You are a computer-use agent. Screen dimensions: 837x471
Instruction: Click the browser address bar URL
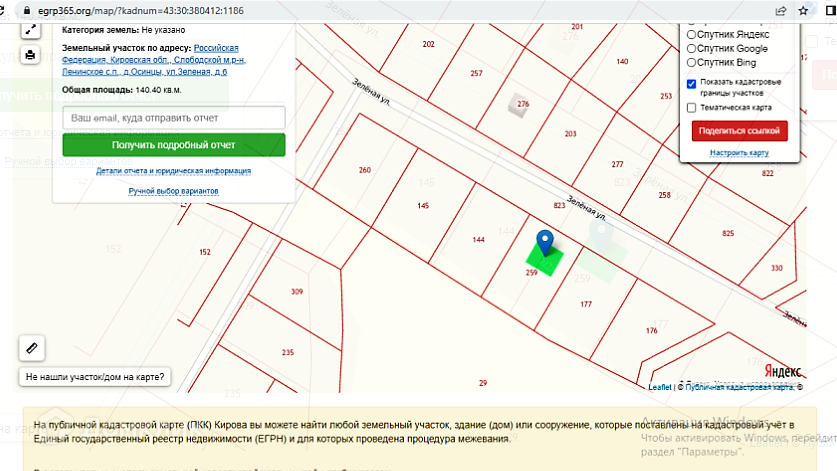[x=141, y=11]
